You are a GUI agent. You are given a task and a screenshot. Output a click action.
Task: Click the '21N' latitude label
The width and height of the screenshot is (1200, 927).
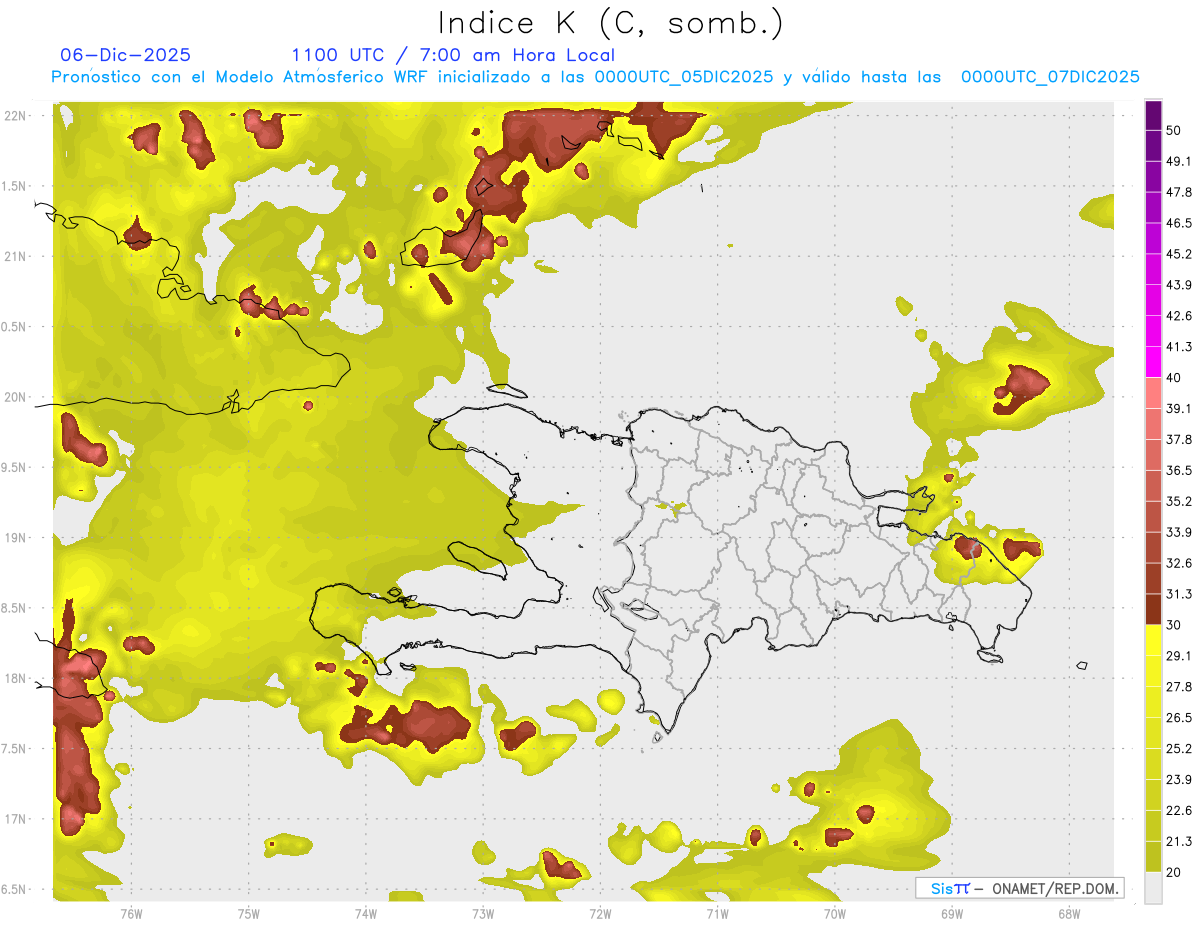(17, 256)
